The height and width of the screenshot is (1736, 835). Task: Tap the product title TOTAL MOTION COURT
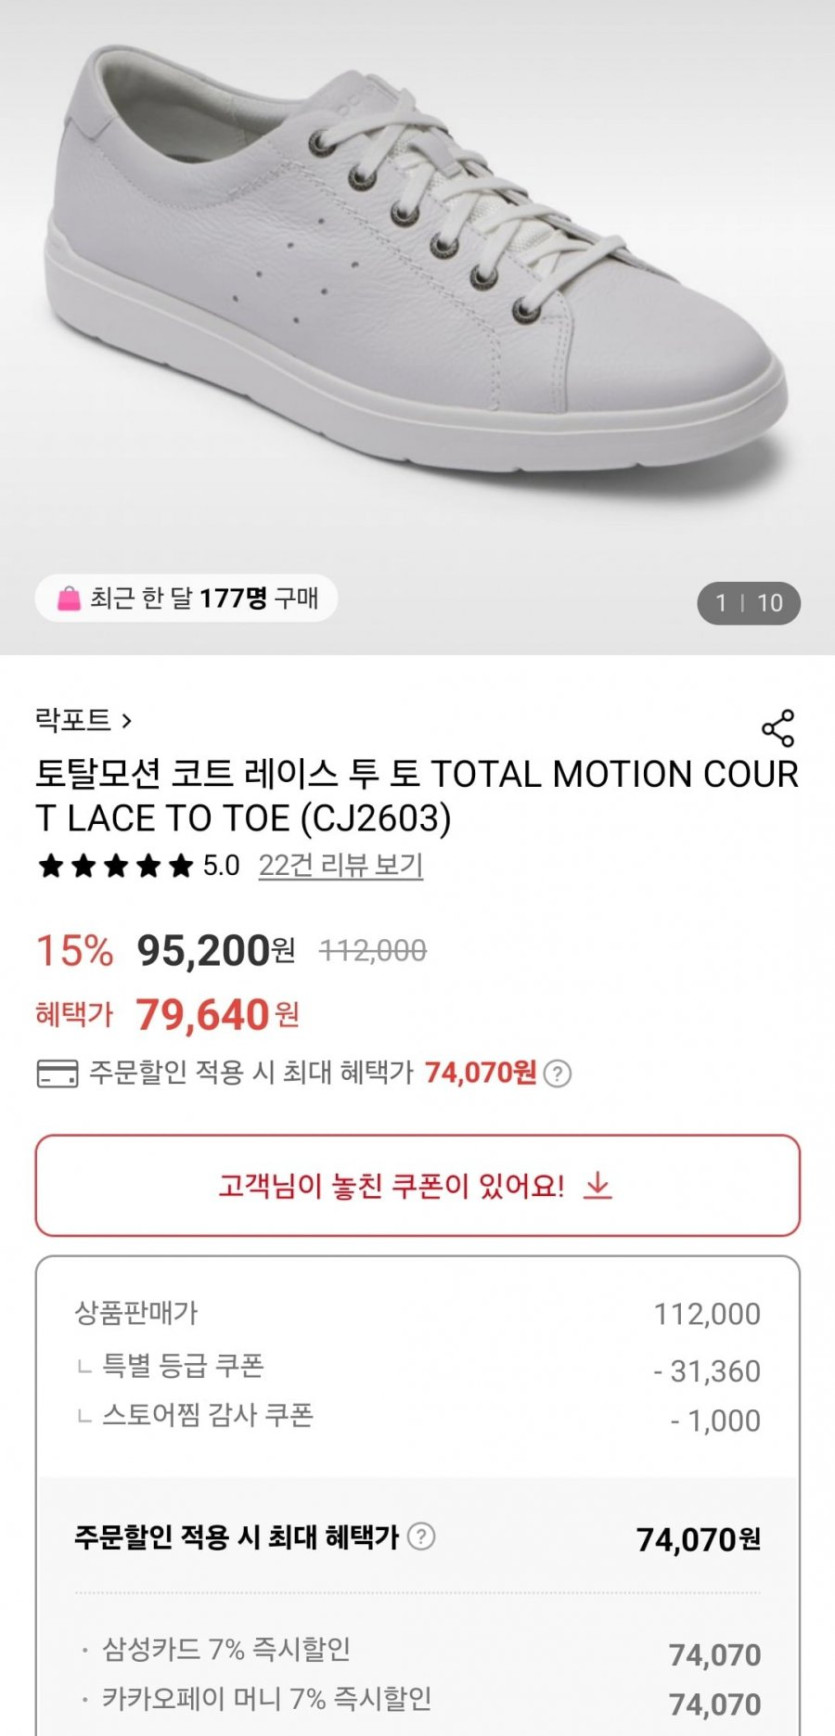[417, 796]
